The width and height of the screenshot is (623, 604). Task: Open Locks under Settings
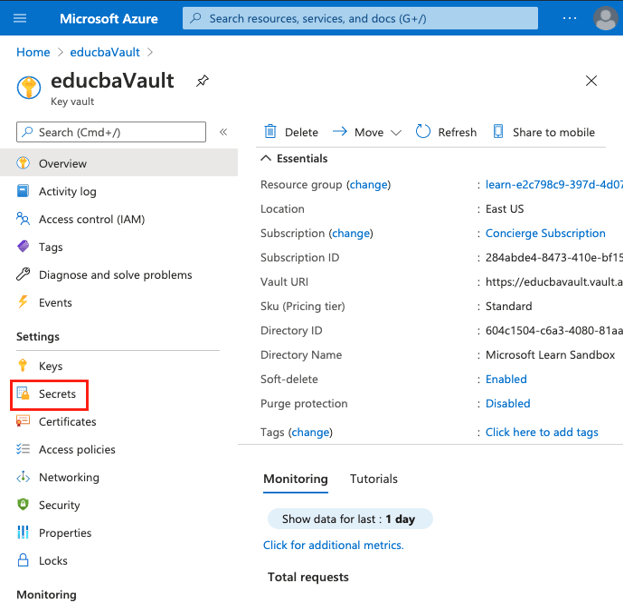pos(53,561)
